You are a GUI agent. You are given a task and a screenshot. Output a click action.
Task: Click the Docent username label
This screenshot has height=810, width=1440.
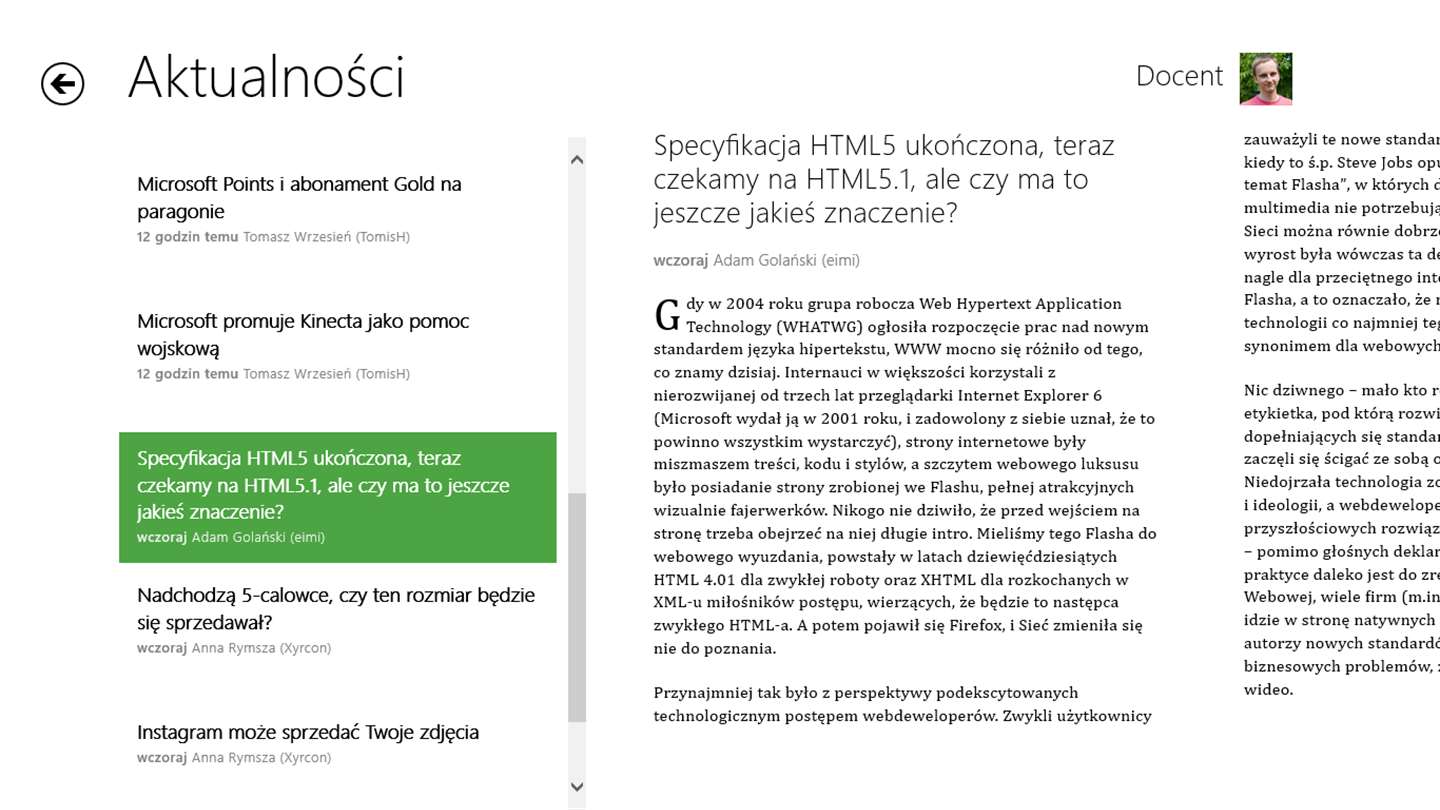1179,76
